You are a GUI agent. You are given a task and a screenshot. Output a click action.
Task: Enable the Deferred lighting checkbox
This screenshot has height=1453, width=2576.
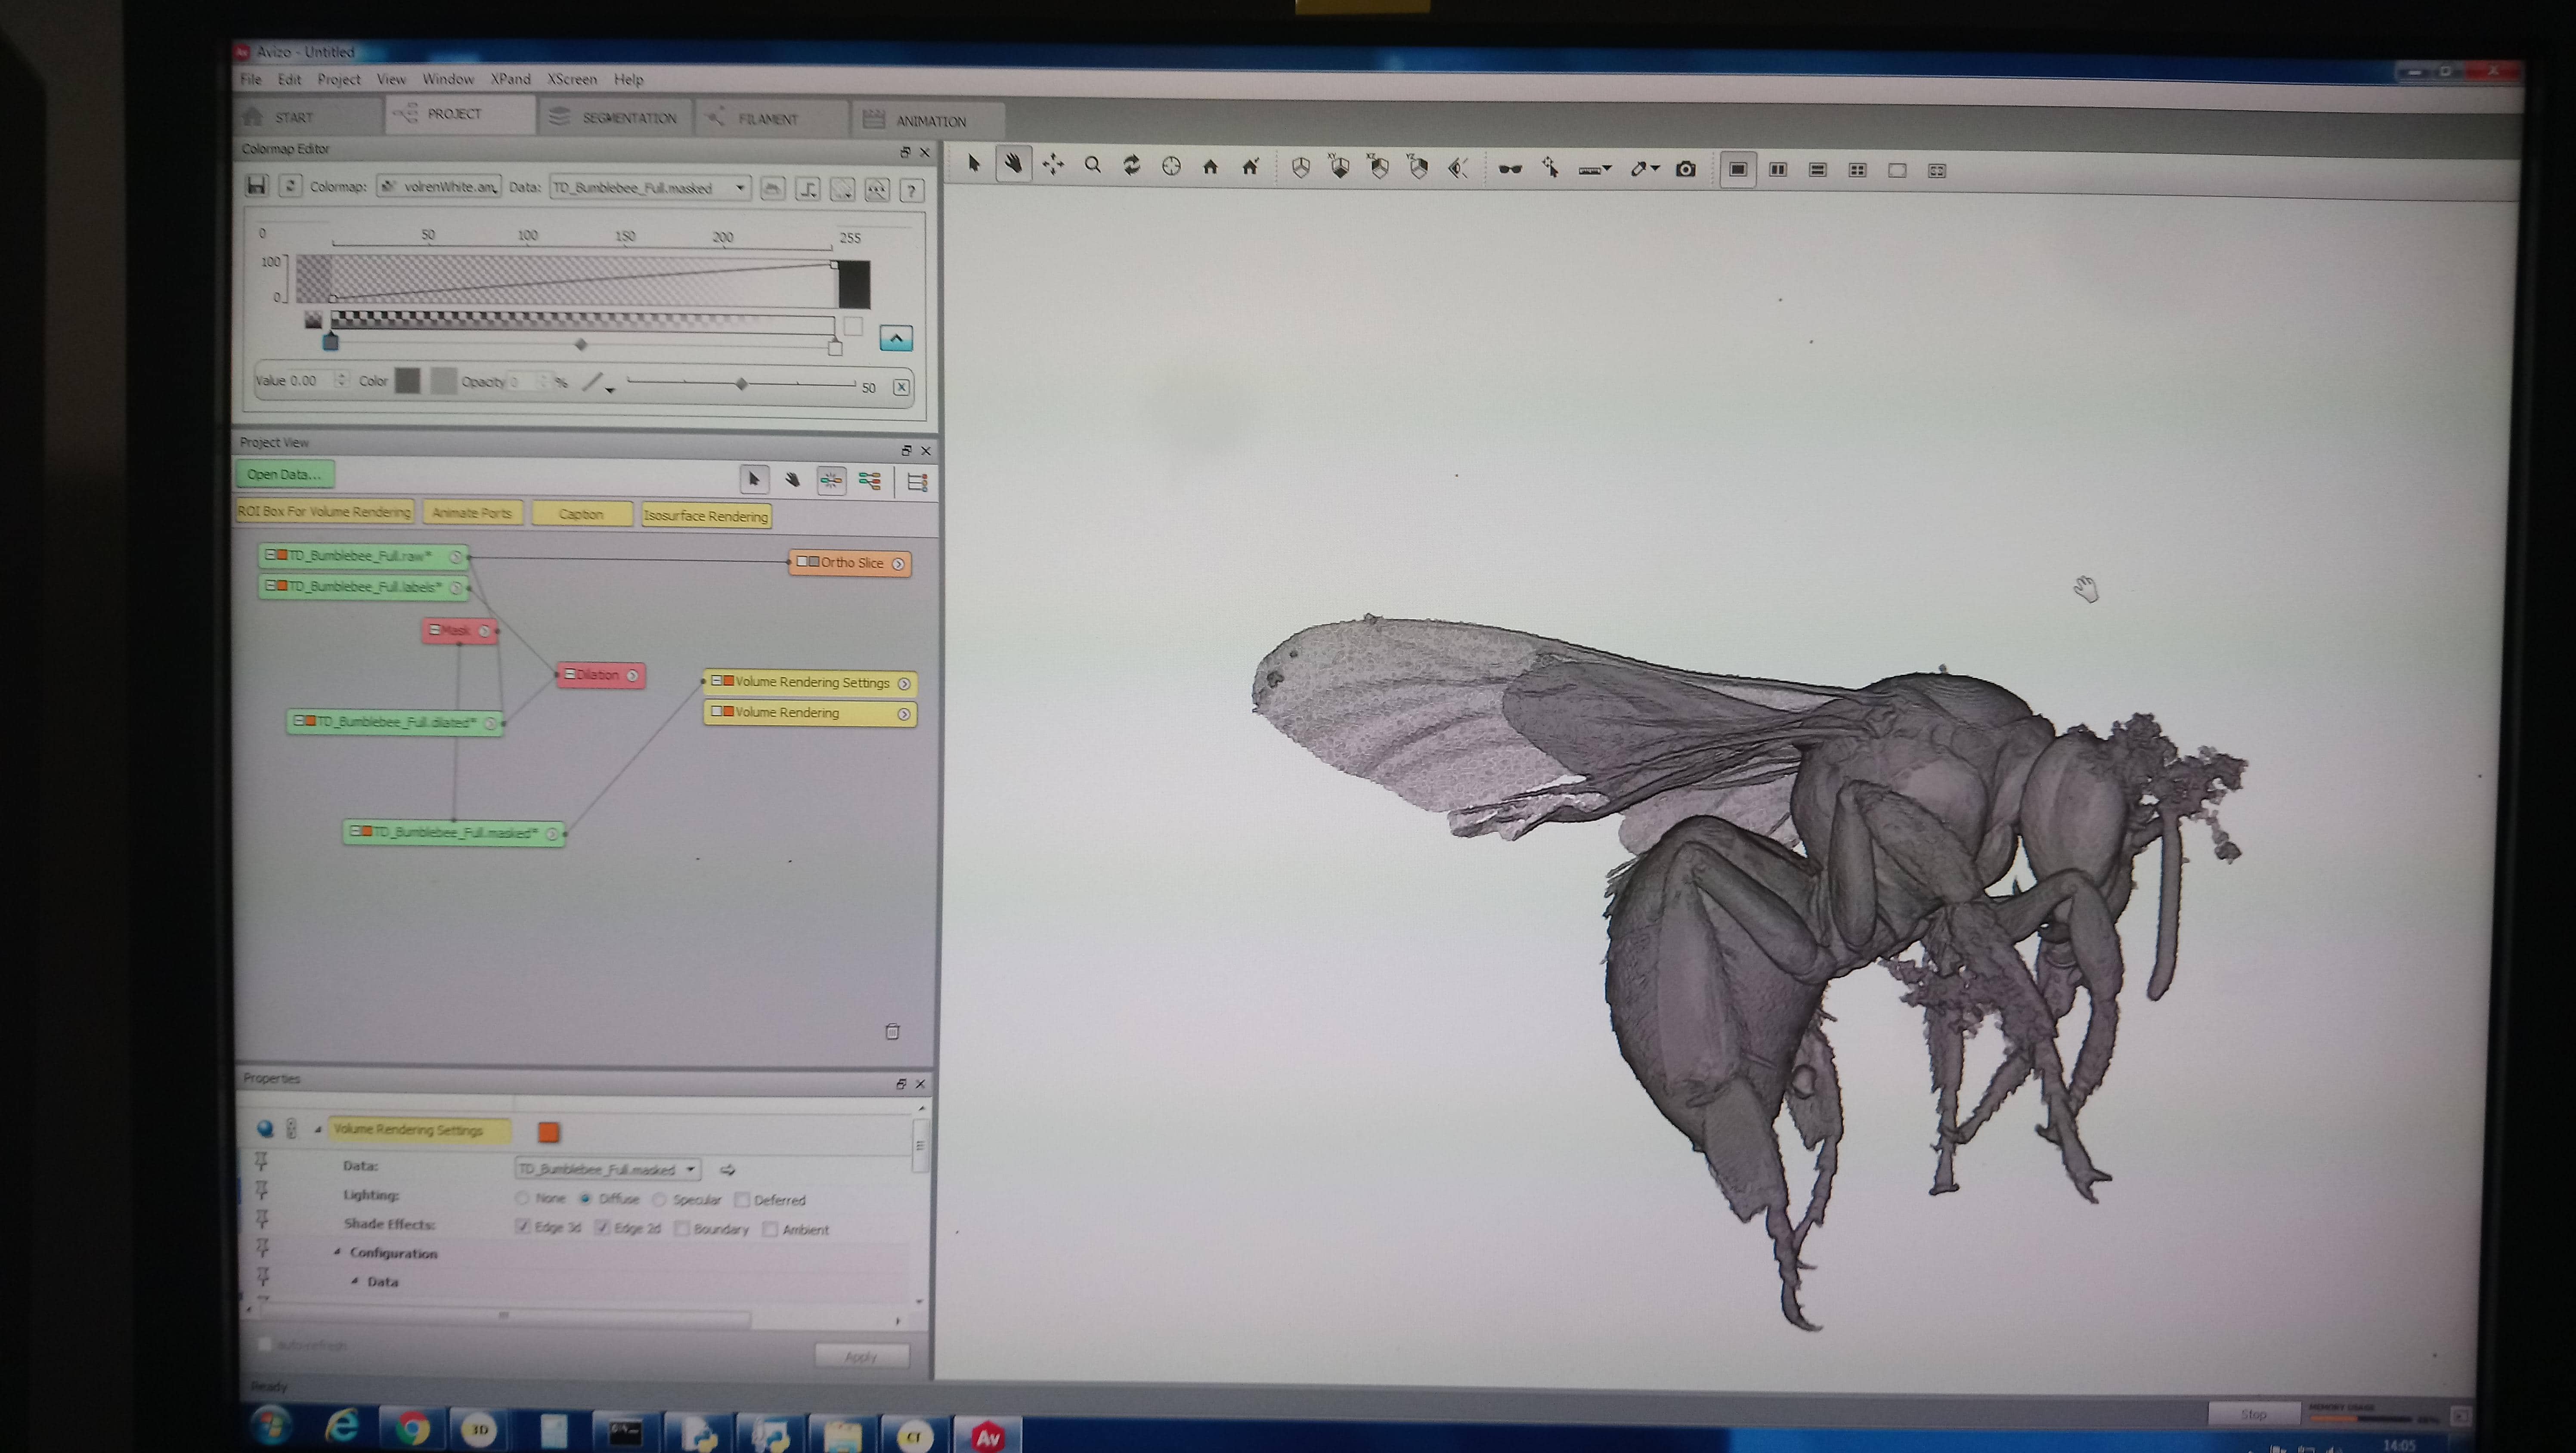click(x=742, y=1199)
